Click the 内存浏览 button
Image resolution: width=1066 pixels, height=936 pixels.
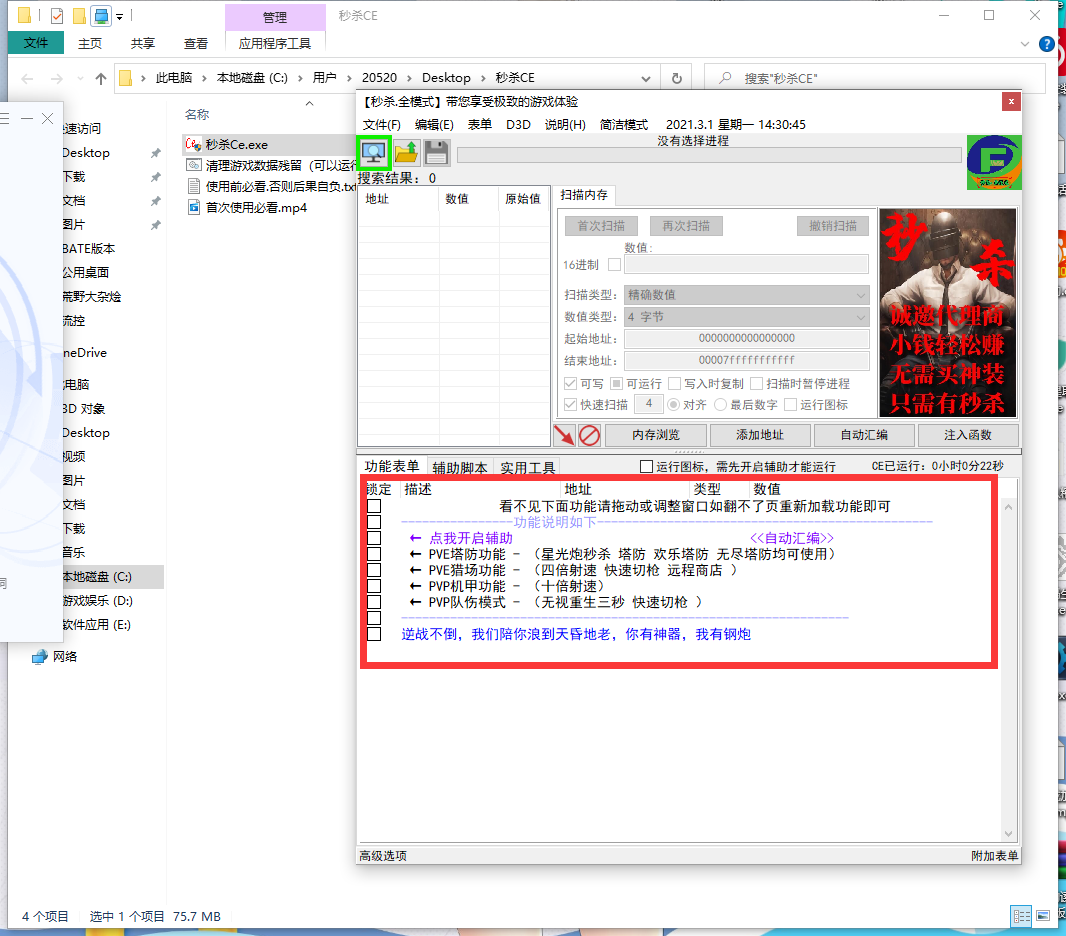click(656, 435)
